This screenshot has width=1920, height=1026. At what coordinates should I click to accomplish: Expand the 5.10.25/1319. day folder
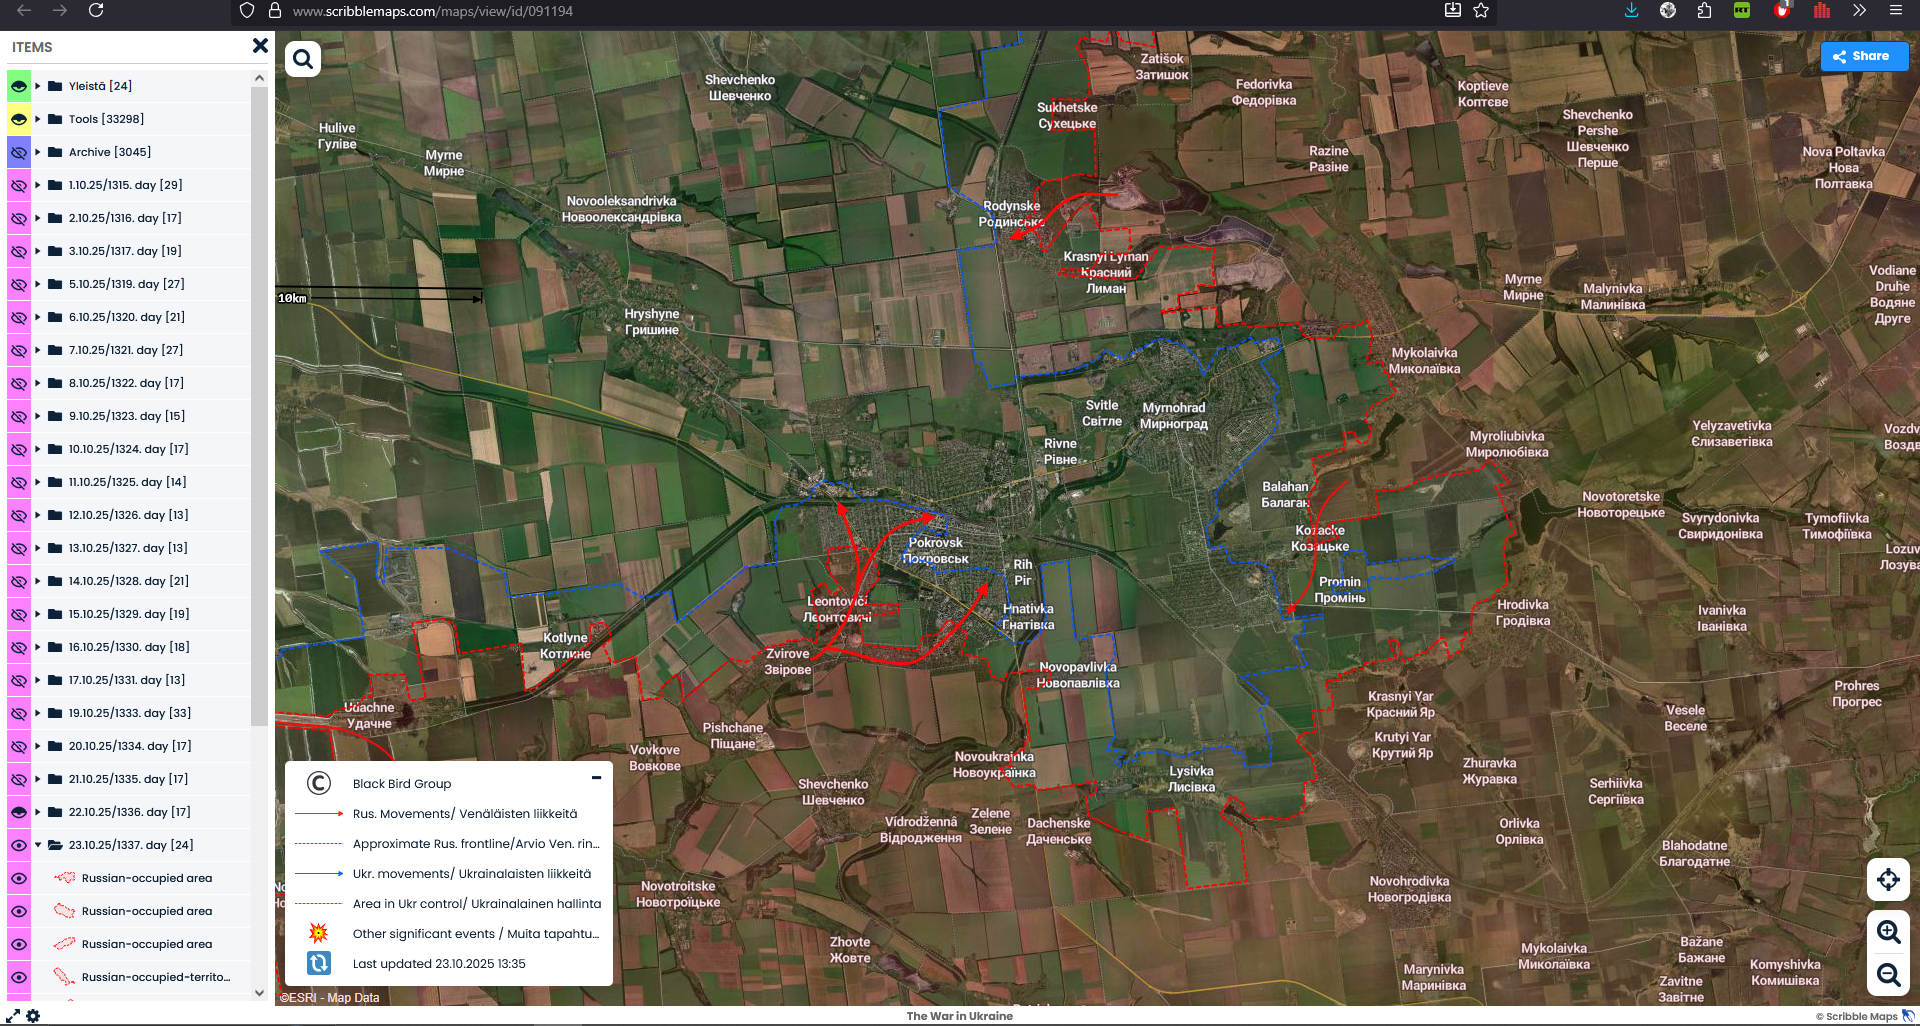38,284
